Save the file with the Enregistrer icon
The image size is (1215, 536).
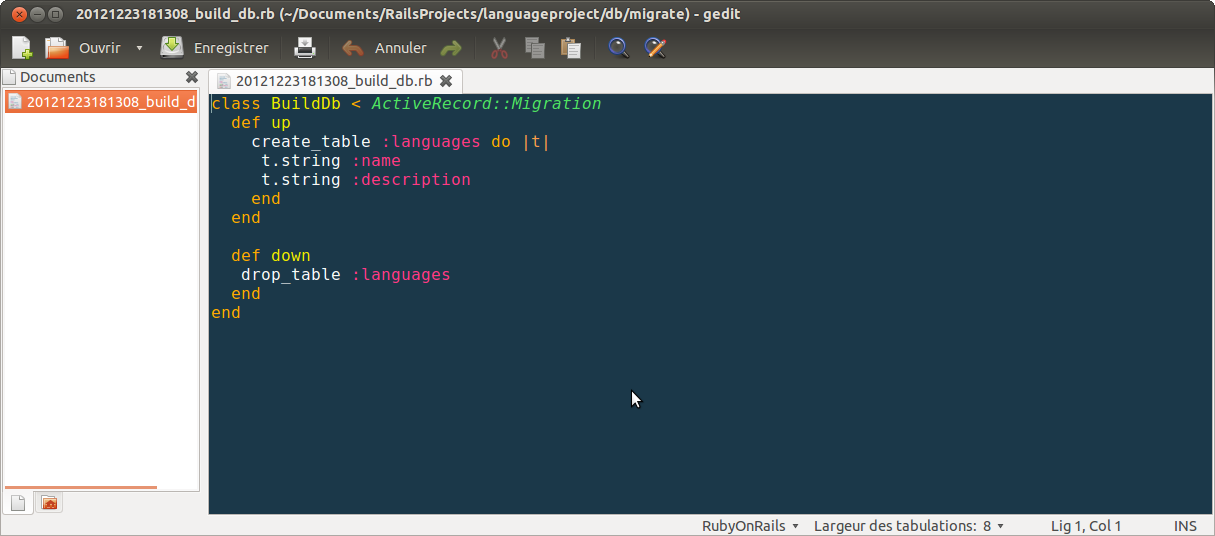click(172, 47)
